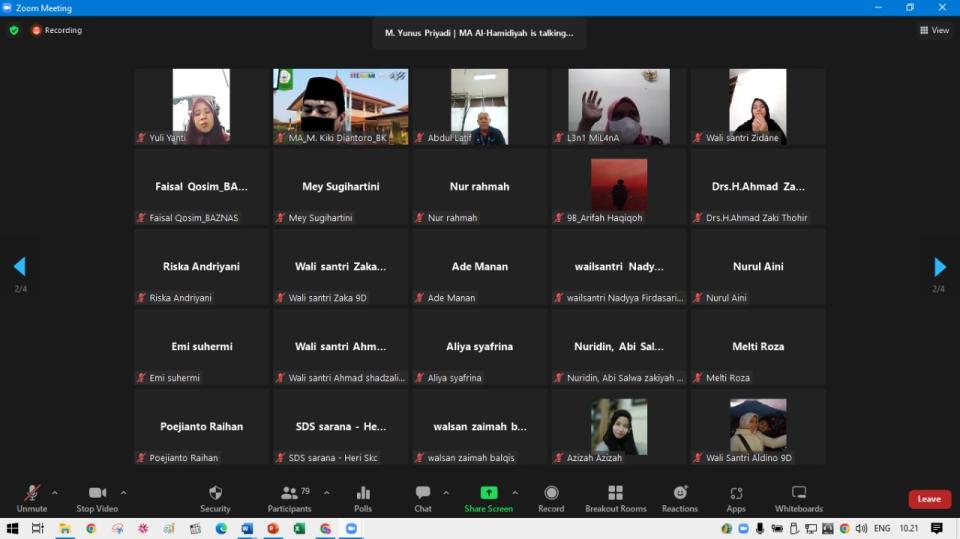Open Whiteboards

tap(798, 498)
